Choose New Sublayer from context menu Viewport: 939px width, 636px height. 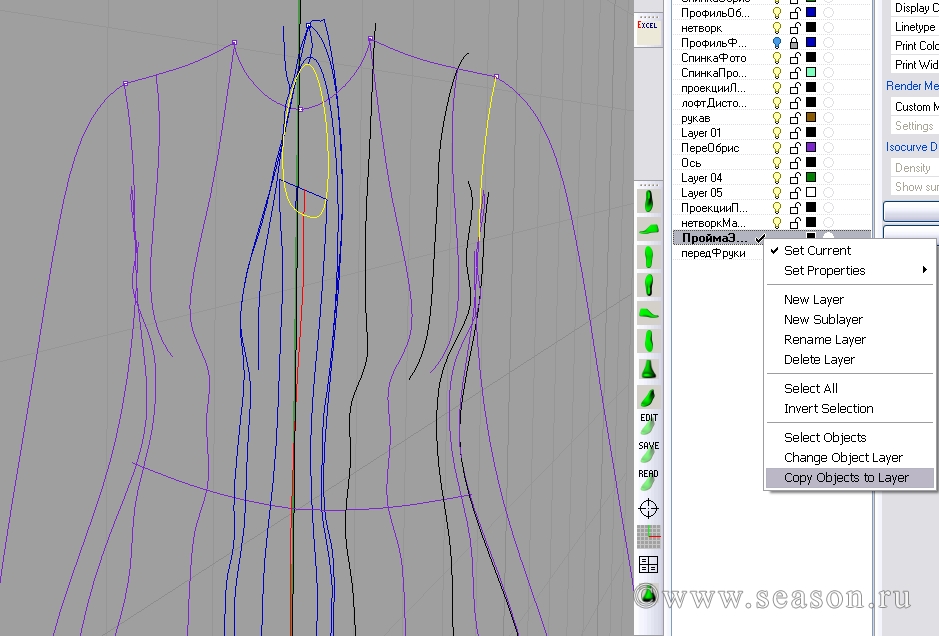pos(823,320)
